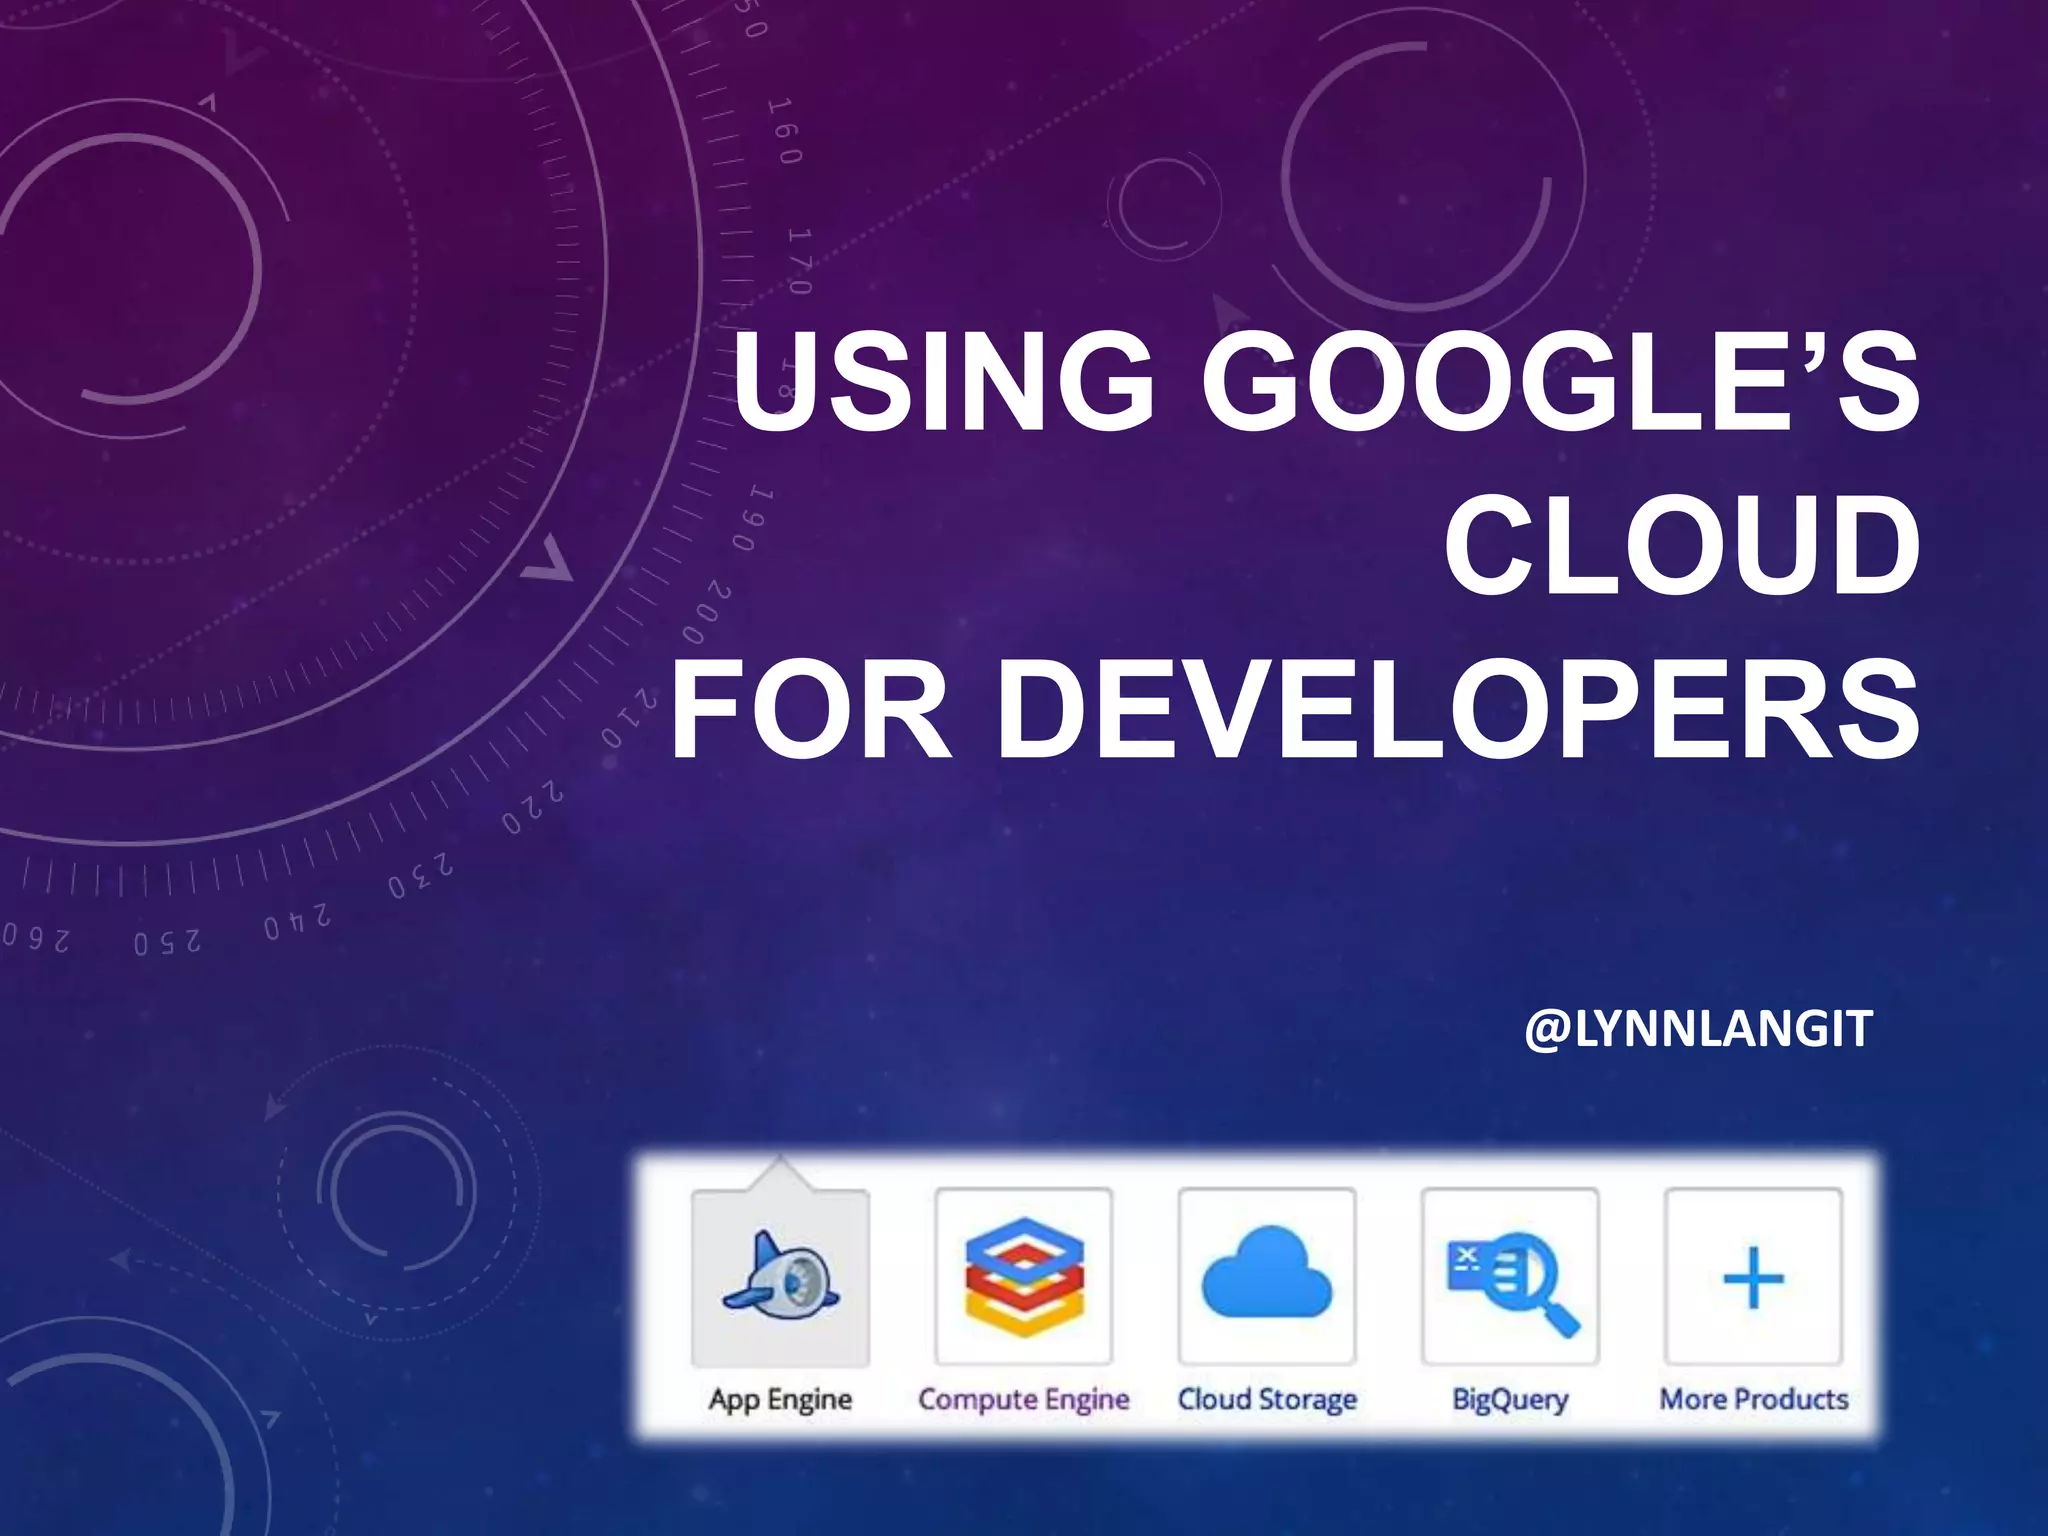Click the Compute Engine stacked layers icon
The width and height of the screenshot is (2048, 1536).
point(1024,1277)
